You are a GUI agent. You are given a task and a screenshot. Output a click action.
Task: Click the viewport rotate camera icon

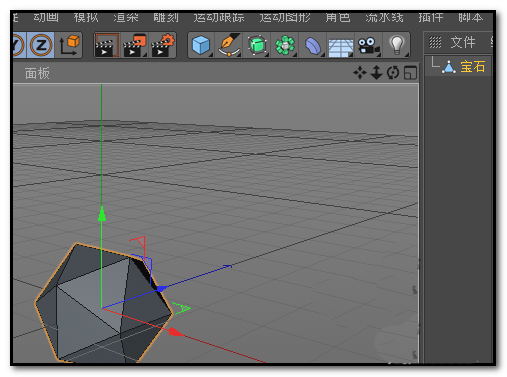click(393, 72)
